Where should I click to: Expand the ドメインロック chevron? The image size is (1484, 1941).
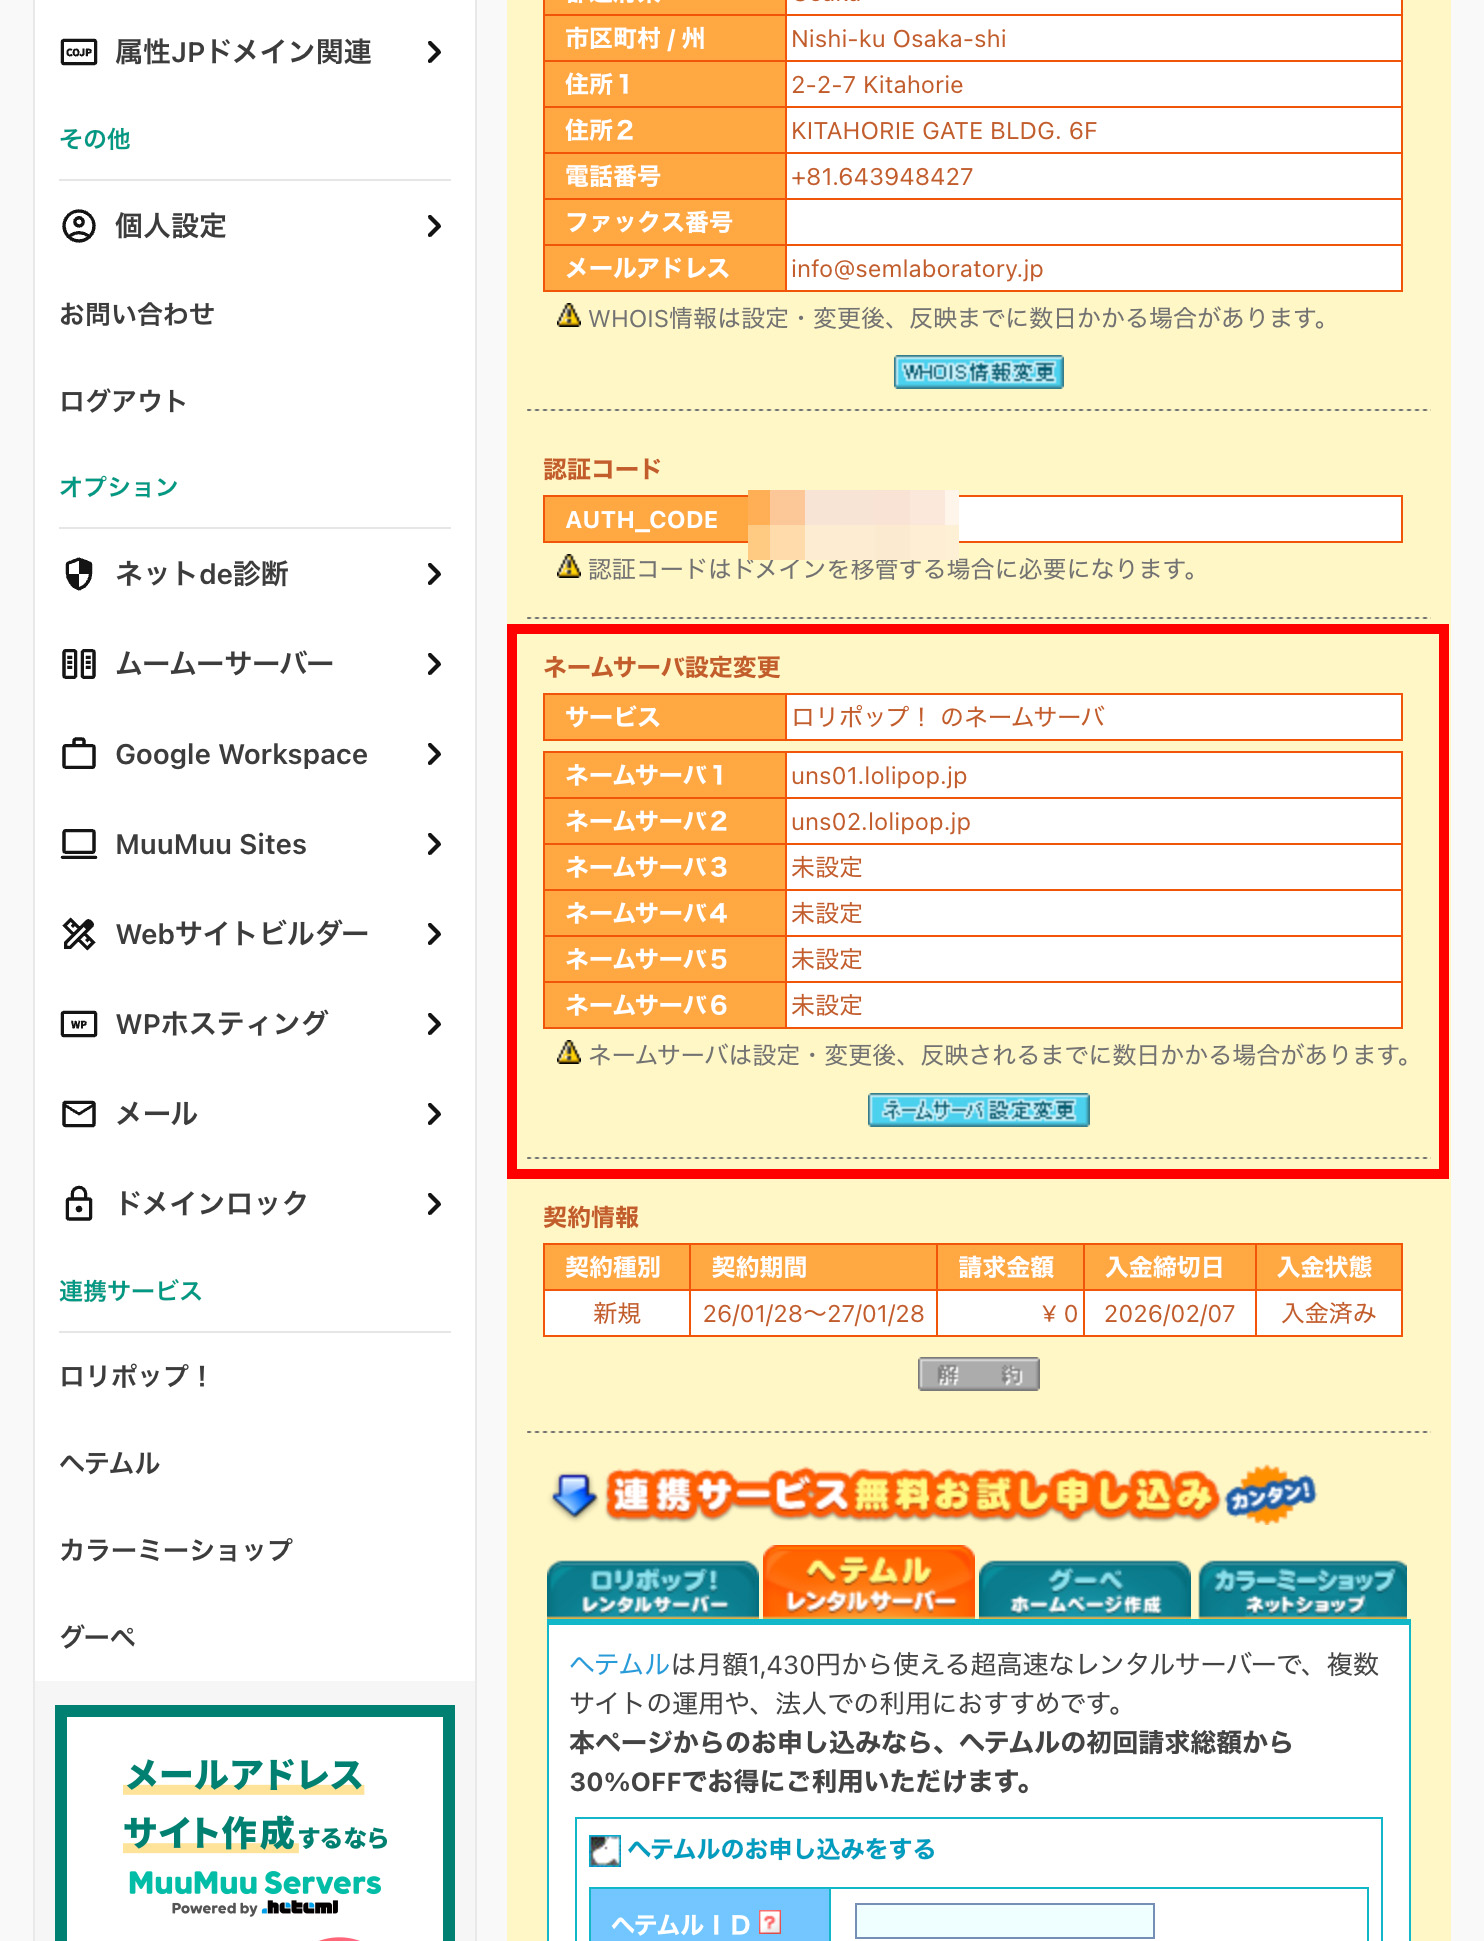[x=433, y=1204]
